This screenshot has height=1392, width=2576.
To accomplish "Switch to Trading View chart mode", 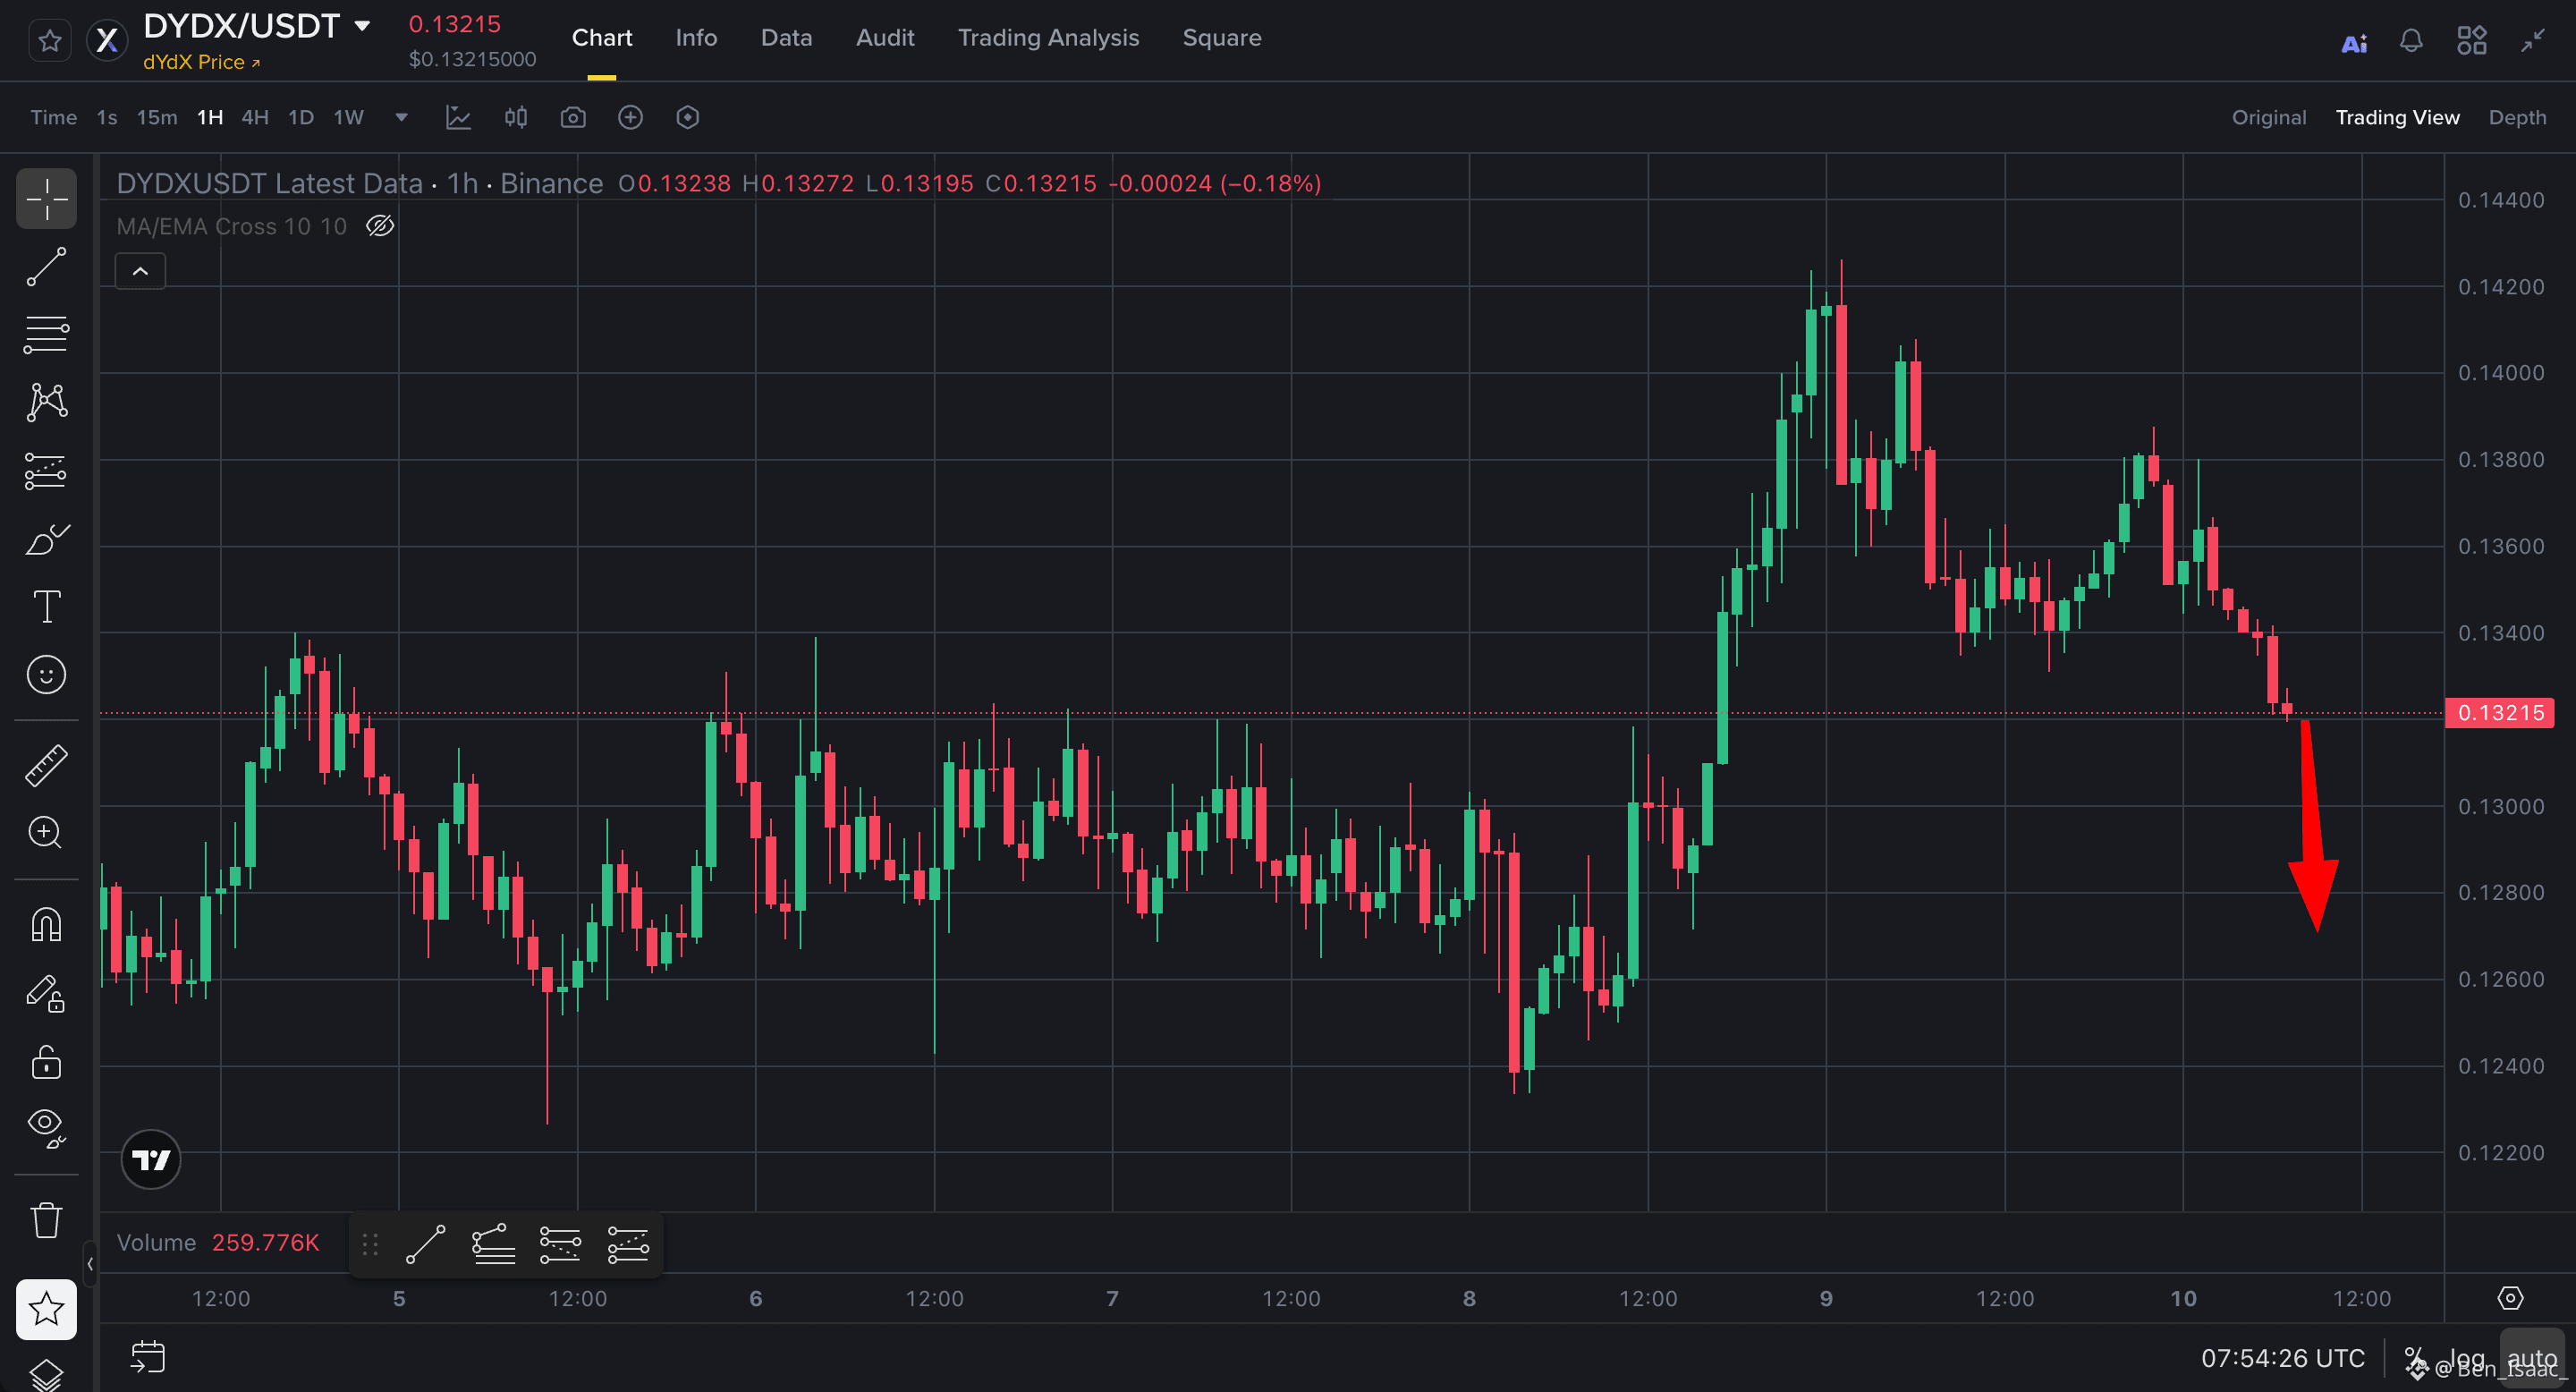I will pos(2397,117).
